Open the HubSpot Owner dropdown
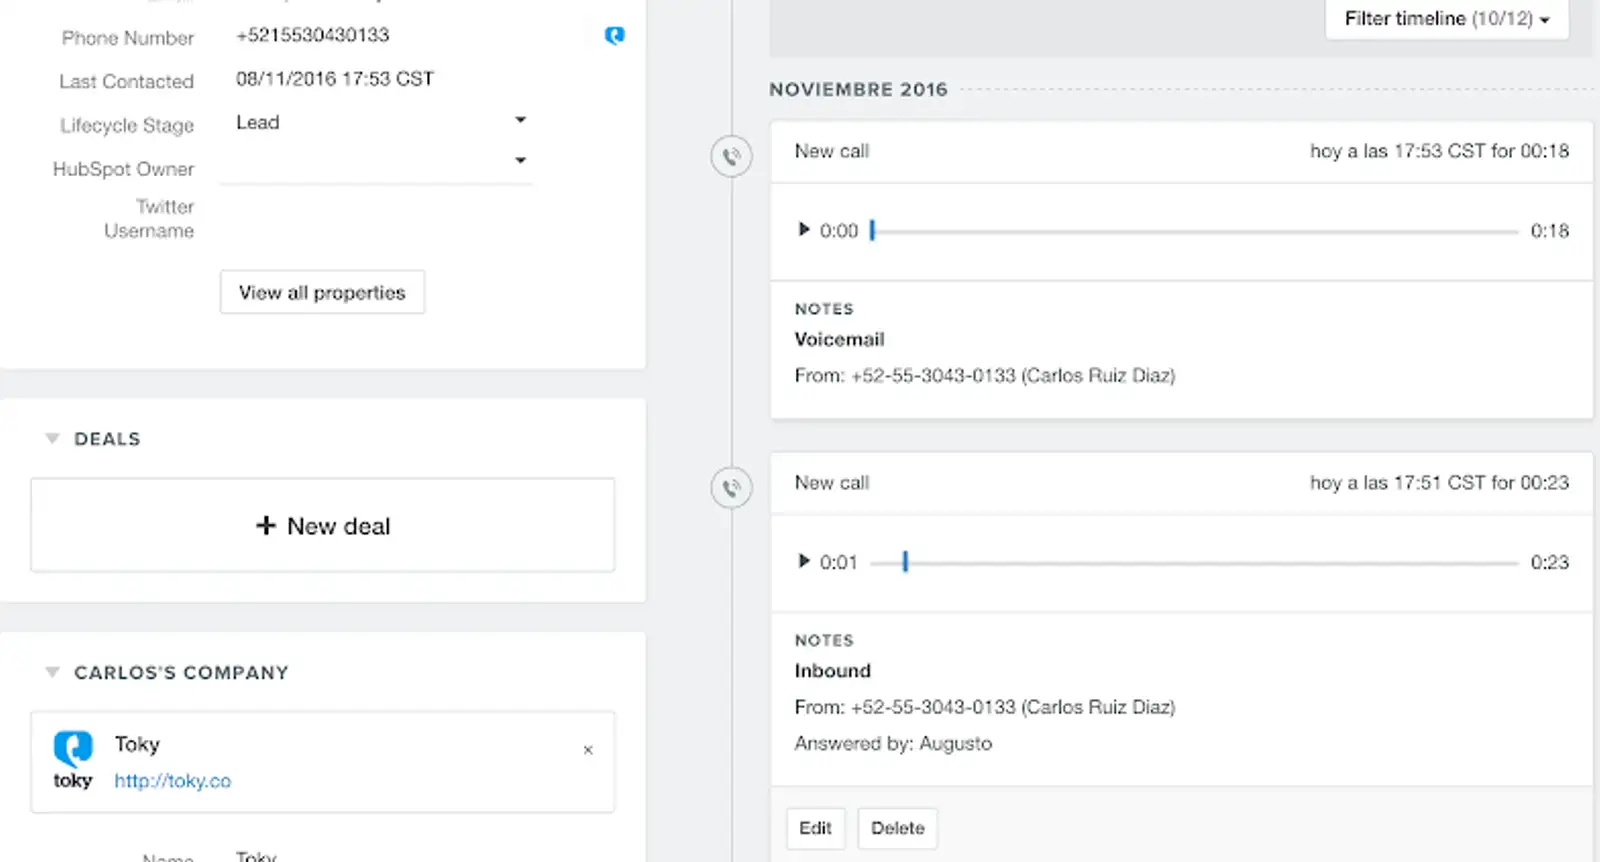This screenshot has width=1600, height=862. (x=520, y=161)
